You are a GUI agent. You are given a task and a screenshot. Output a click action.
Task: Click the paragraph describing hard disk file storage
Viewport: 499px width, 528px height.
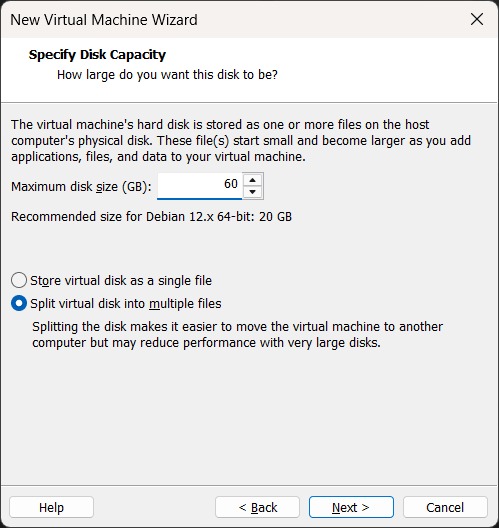(241, 140)
